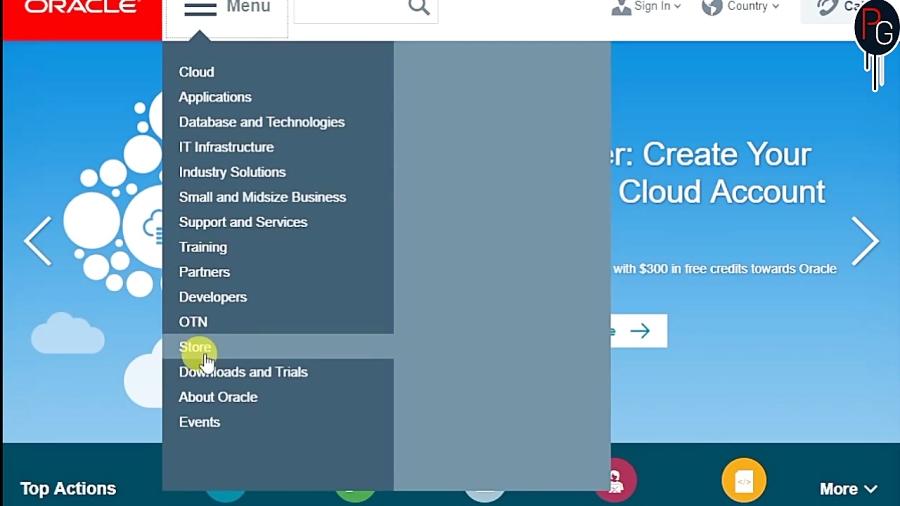The width and height of the screenshot is (900, 506).
Task: Click the search magnifier icon
Action: (419, 7)
